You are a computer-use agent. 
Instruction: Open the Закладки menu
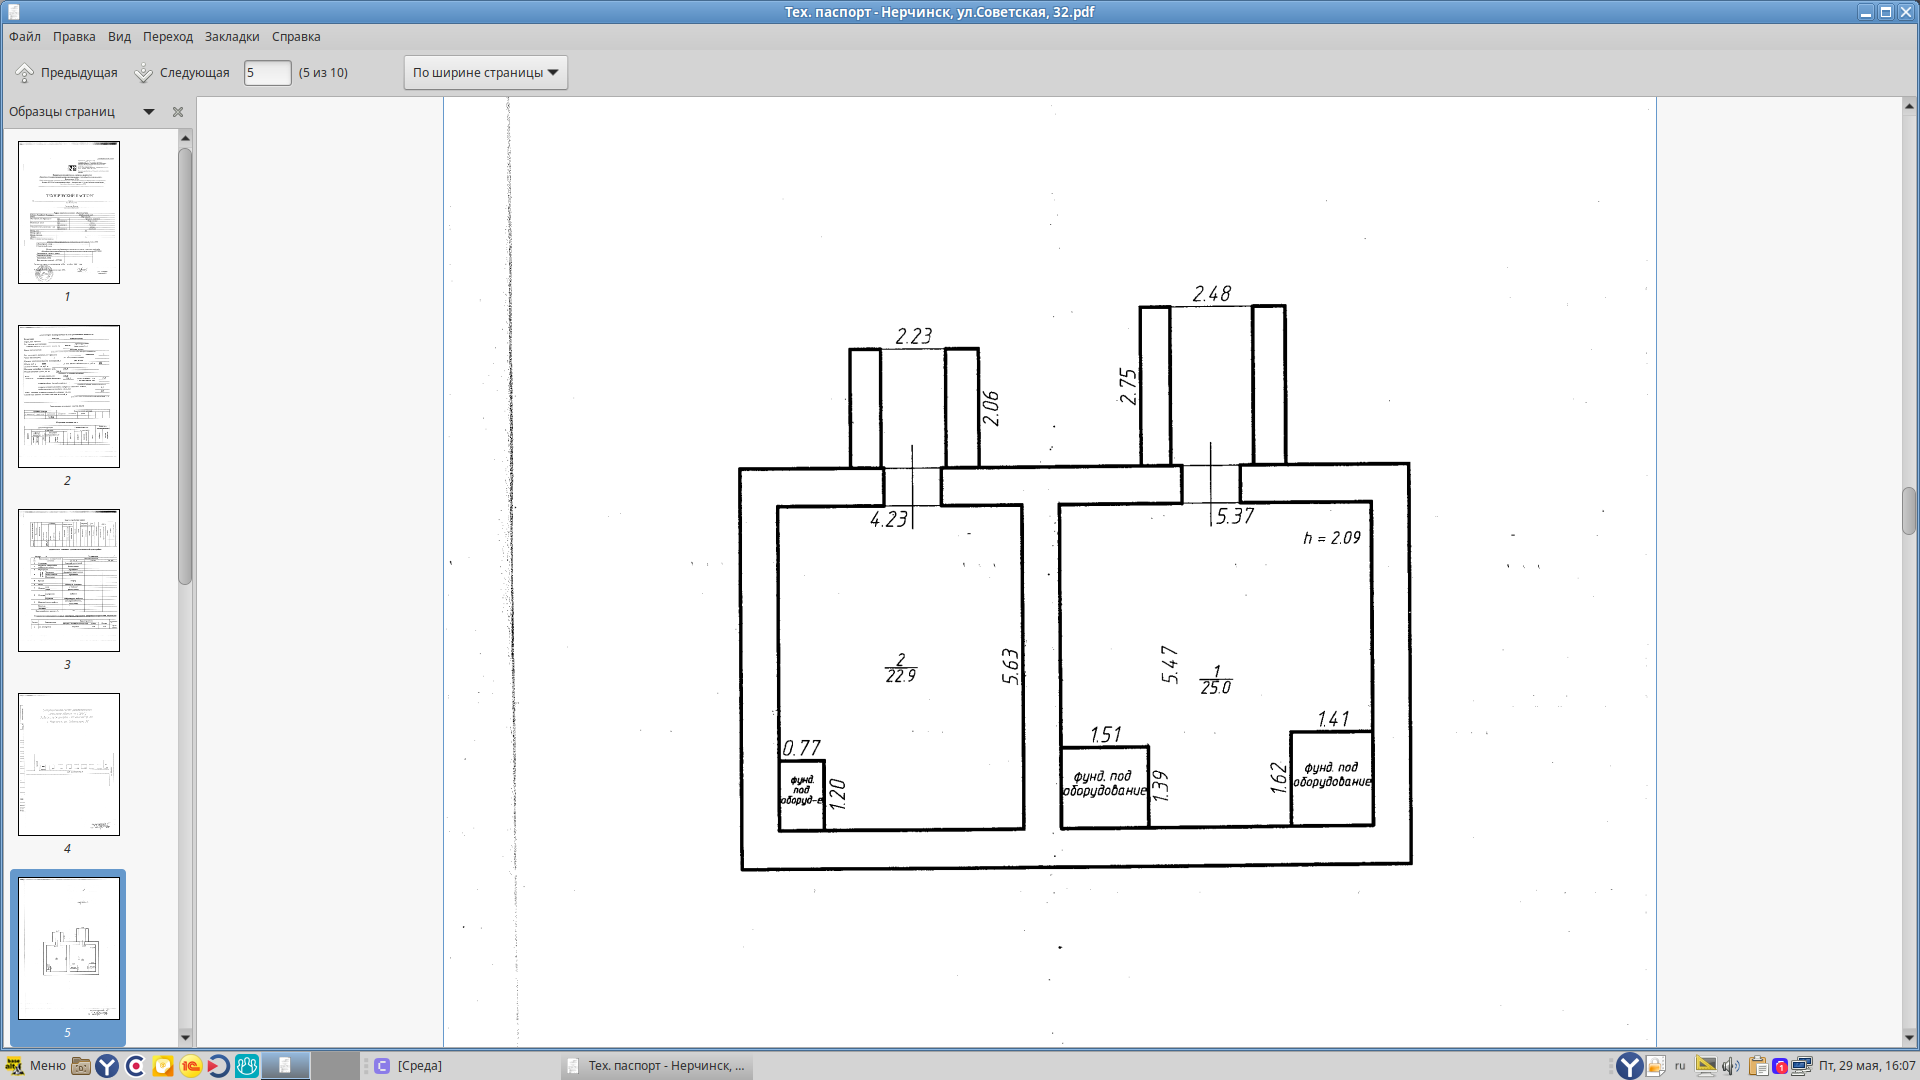232,37
